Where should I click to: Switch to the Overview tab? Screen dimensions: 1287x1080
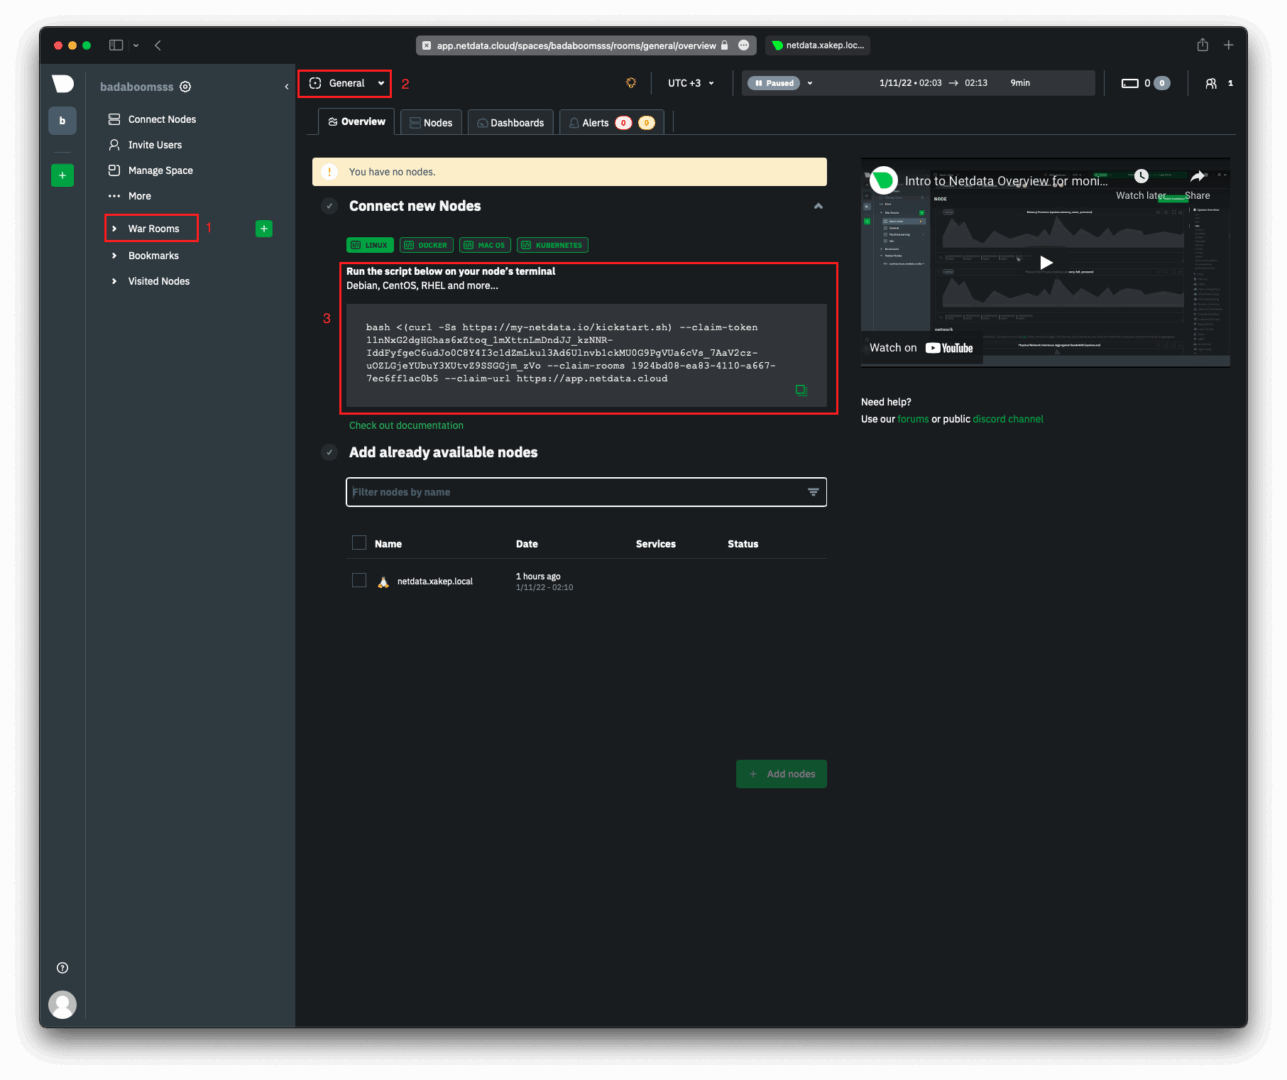356,122
